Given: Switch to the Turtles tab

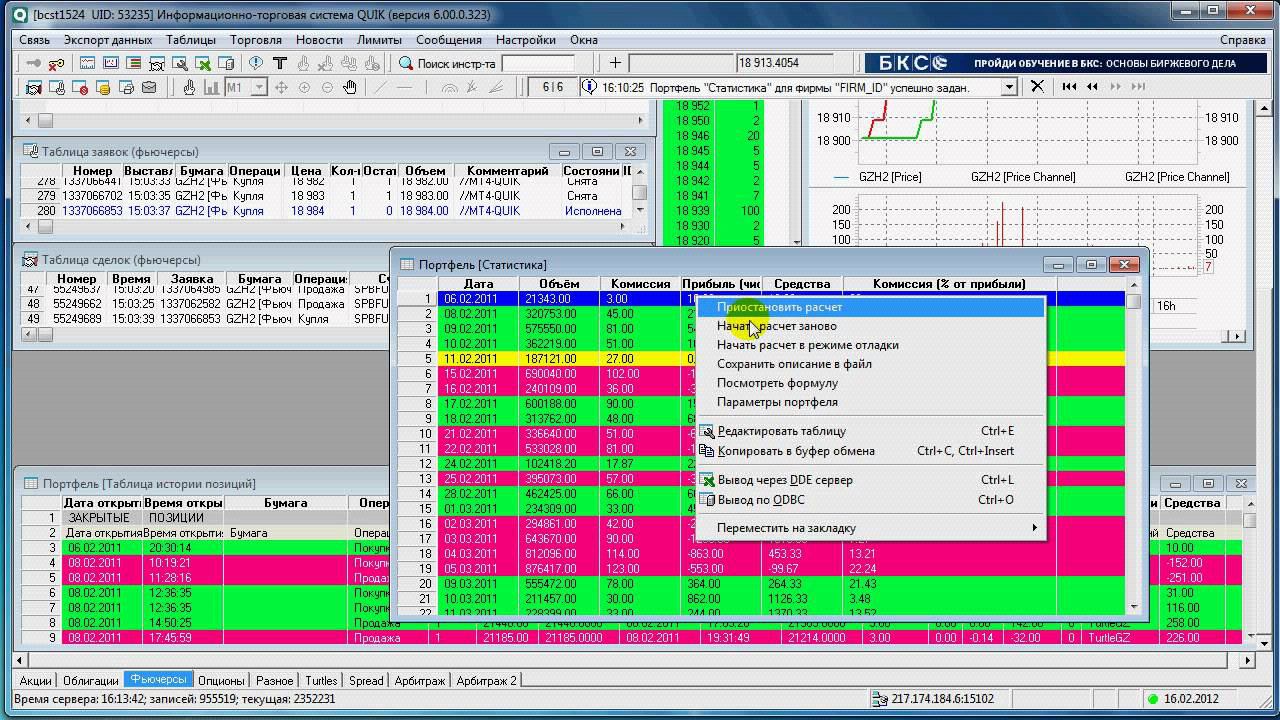Looking at the screenshot, I should tap(321, 681).
